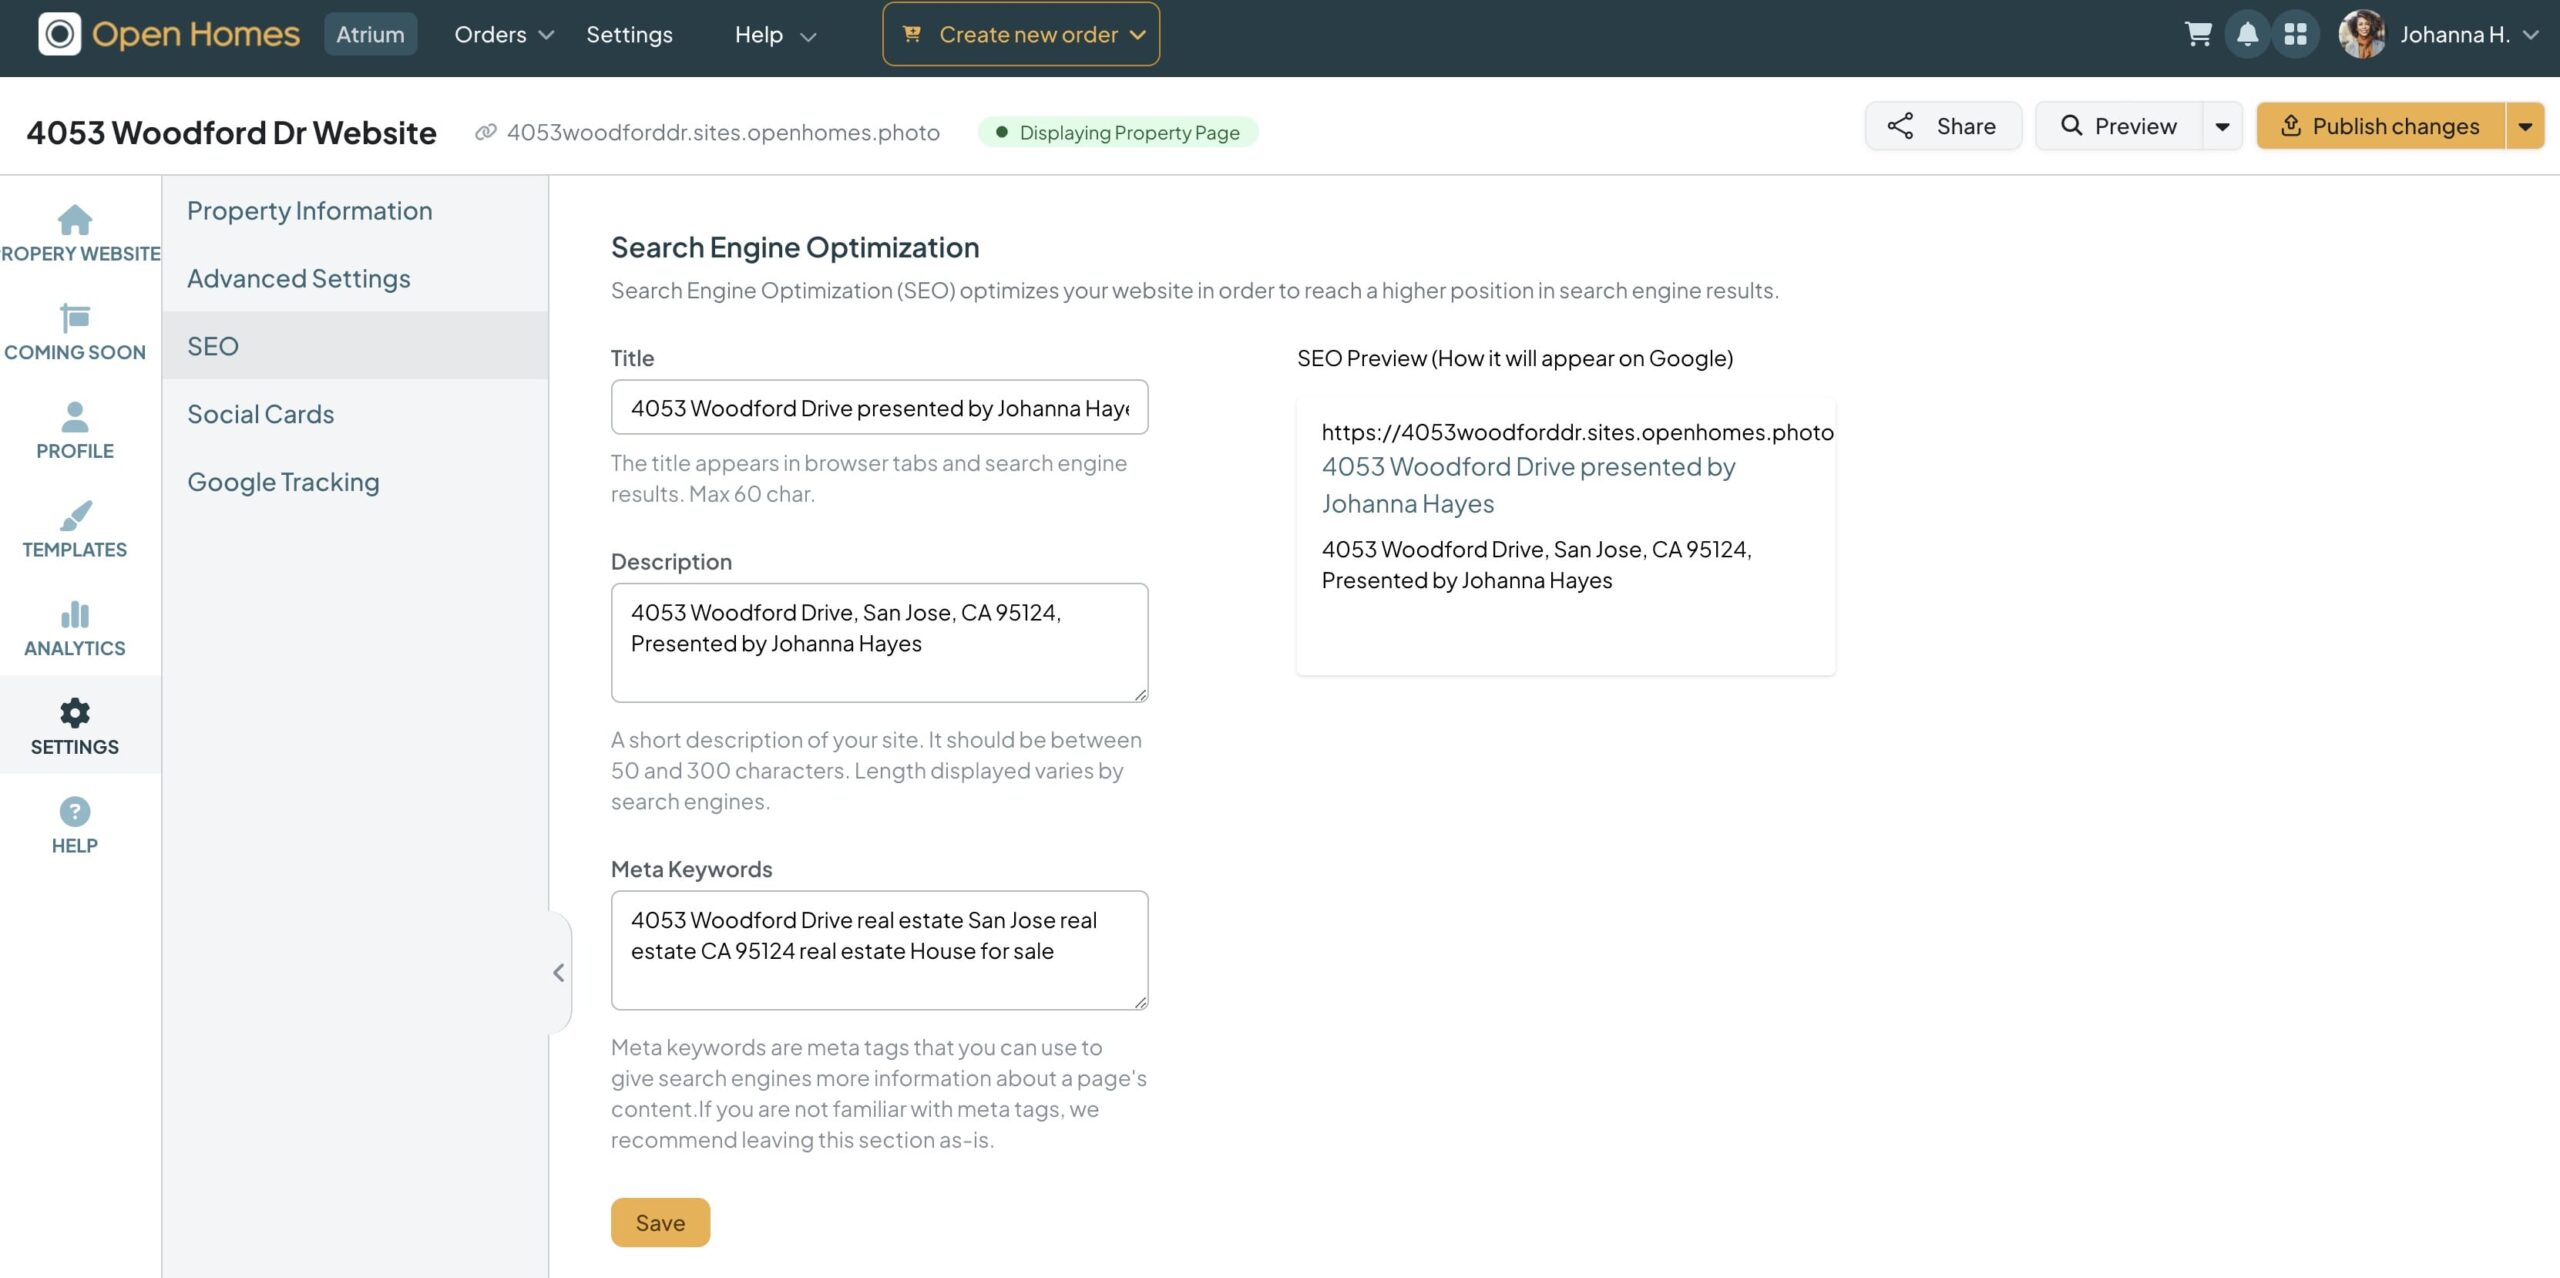2560x1278 pixels.
Task: Click the Save button
Action: (660, 1222)
